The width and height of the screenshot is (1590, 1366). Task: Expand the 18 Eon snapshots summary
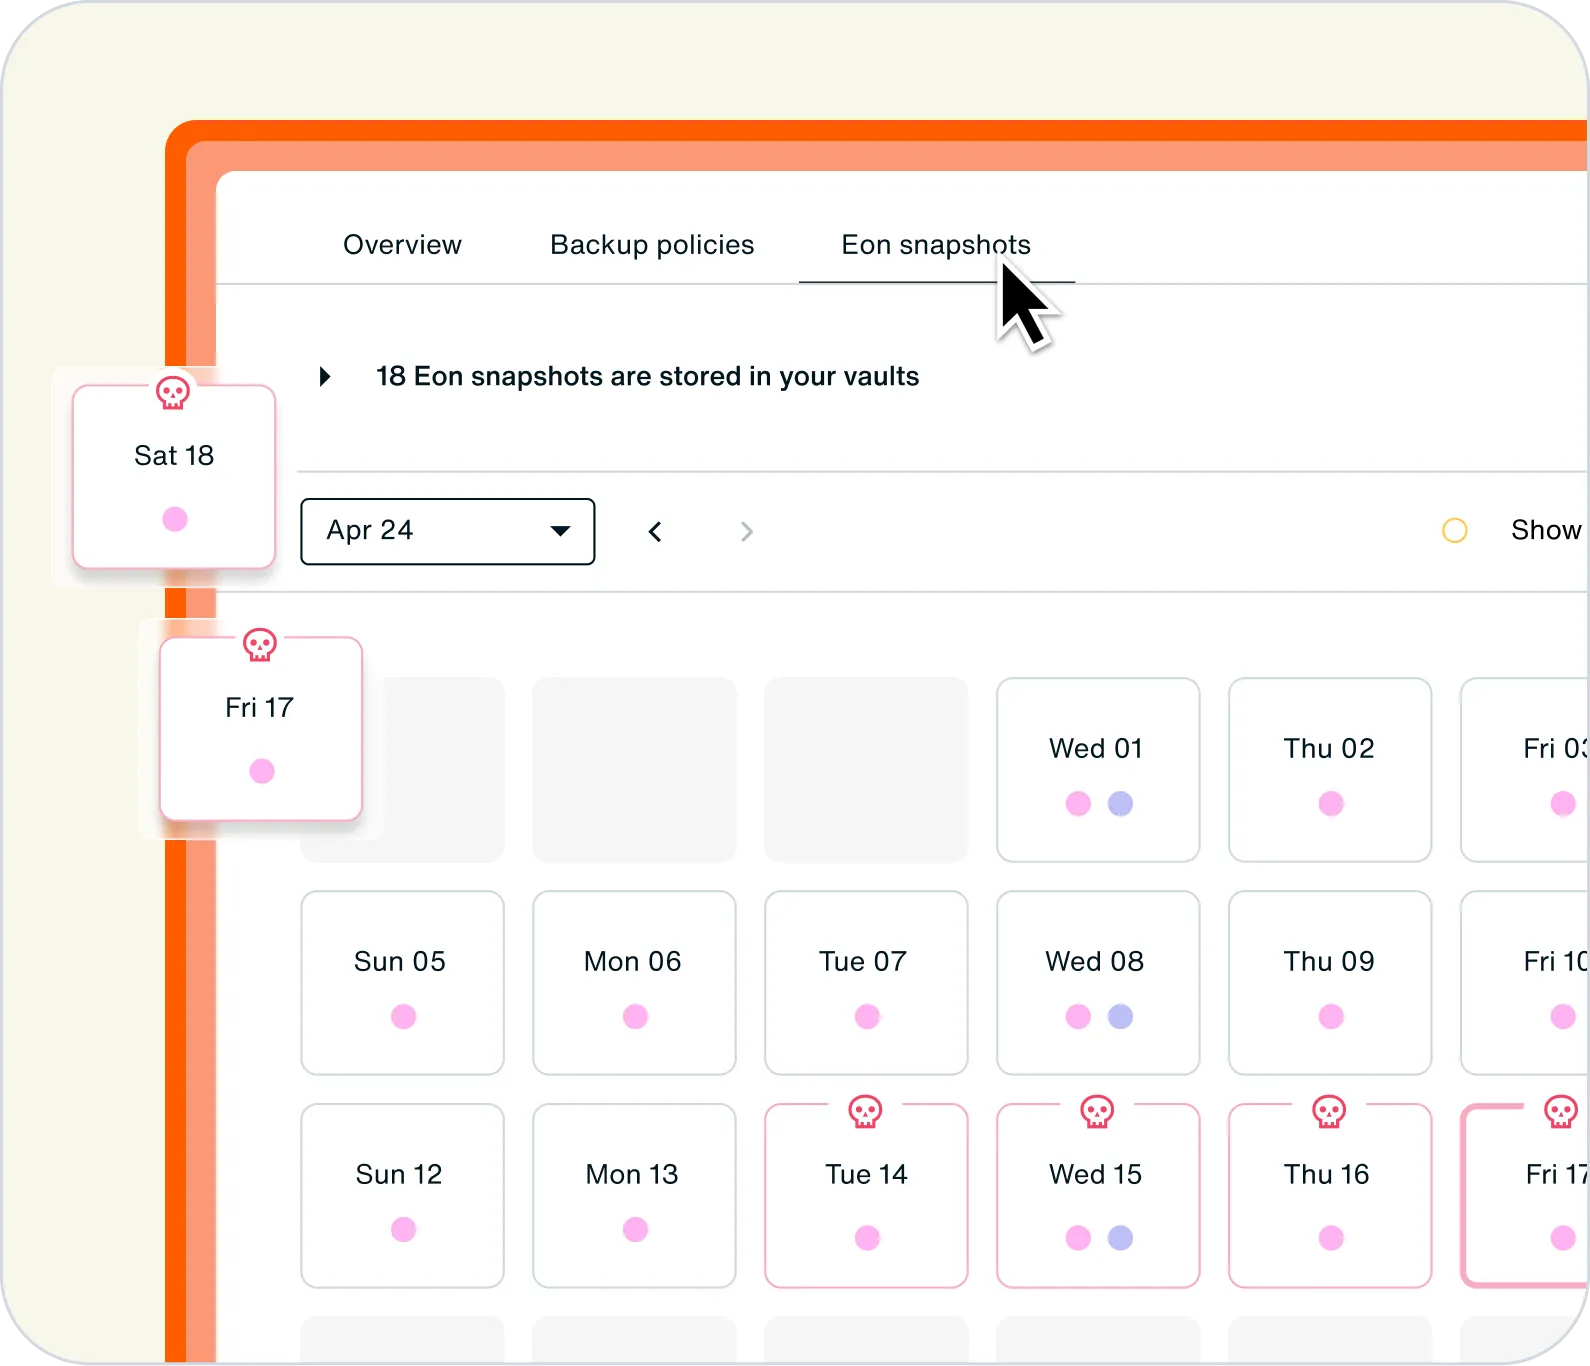pos(325,377)
